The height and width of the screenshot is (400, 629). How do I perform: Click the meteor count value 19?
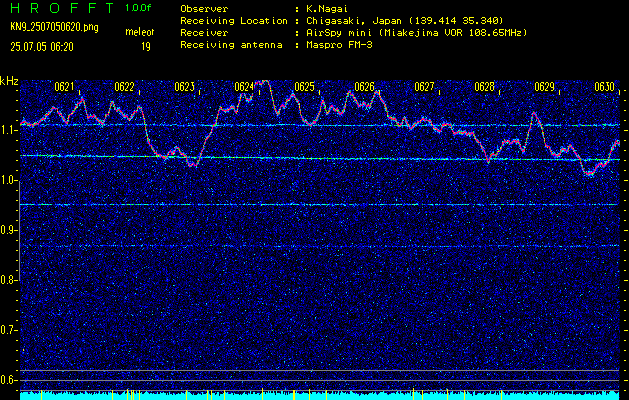146,47
